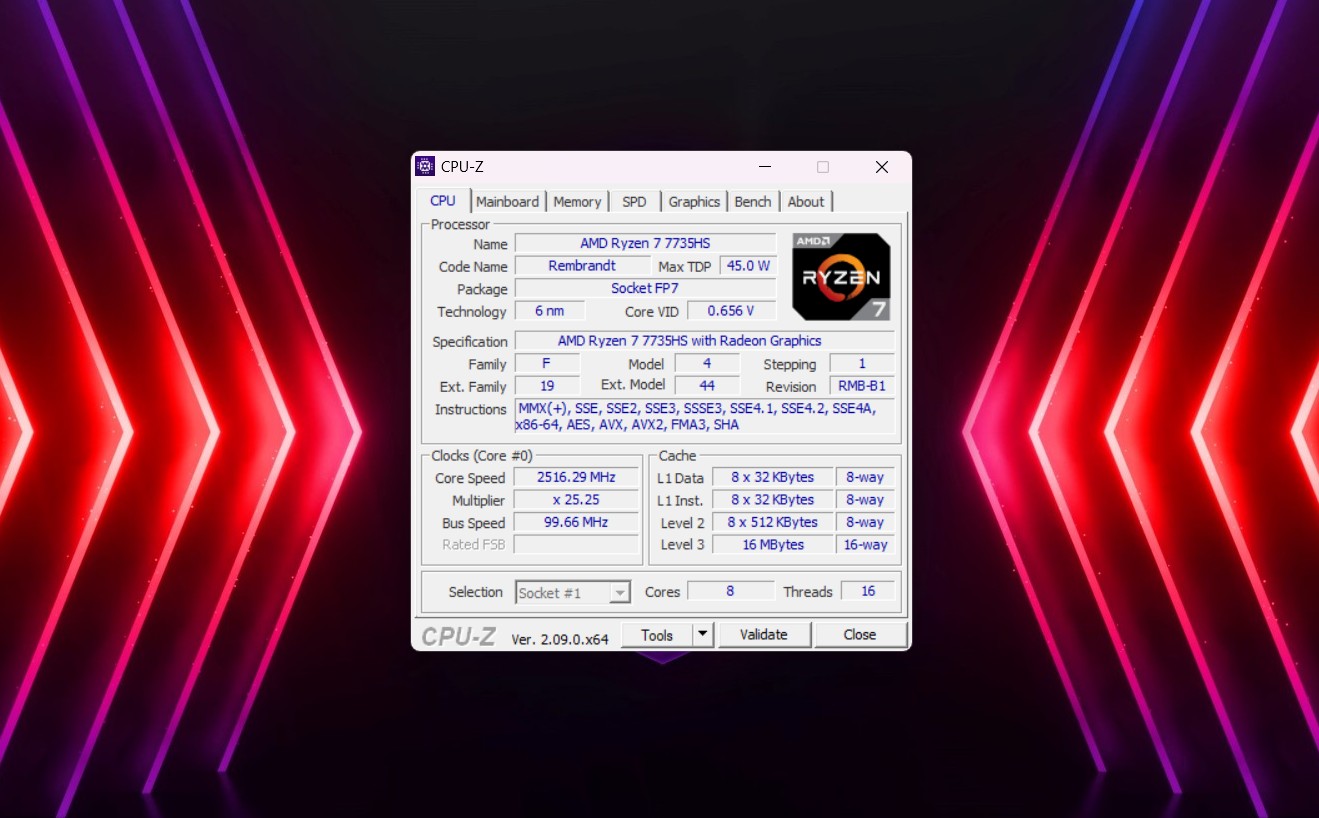Screen dimensions: 1319x818
Task: Click the Core Speed value 2516.29 MHz
Action: [x=576, y=478]
